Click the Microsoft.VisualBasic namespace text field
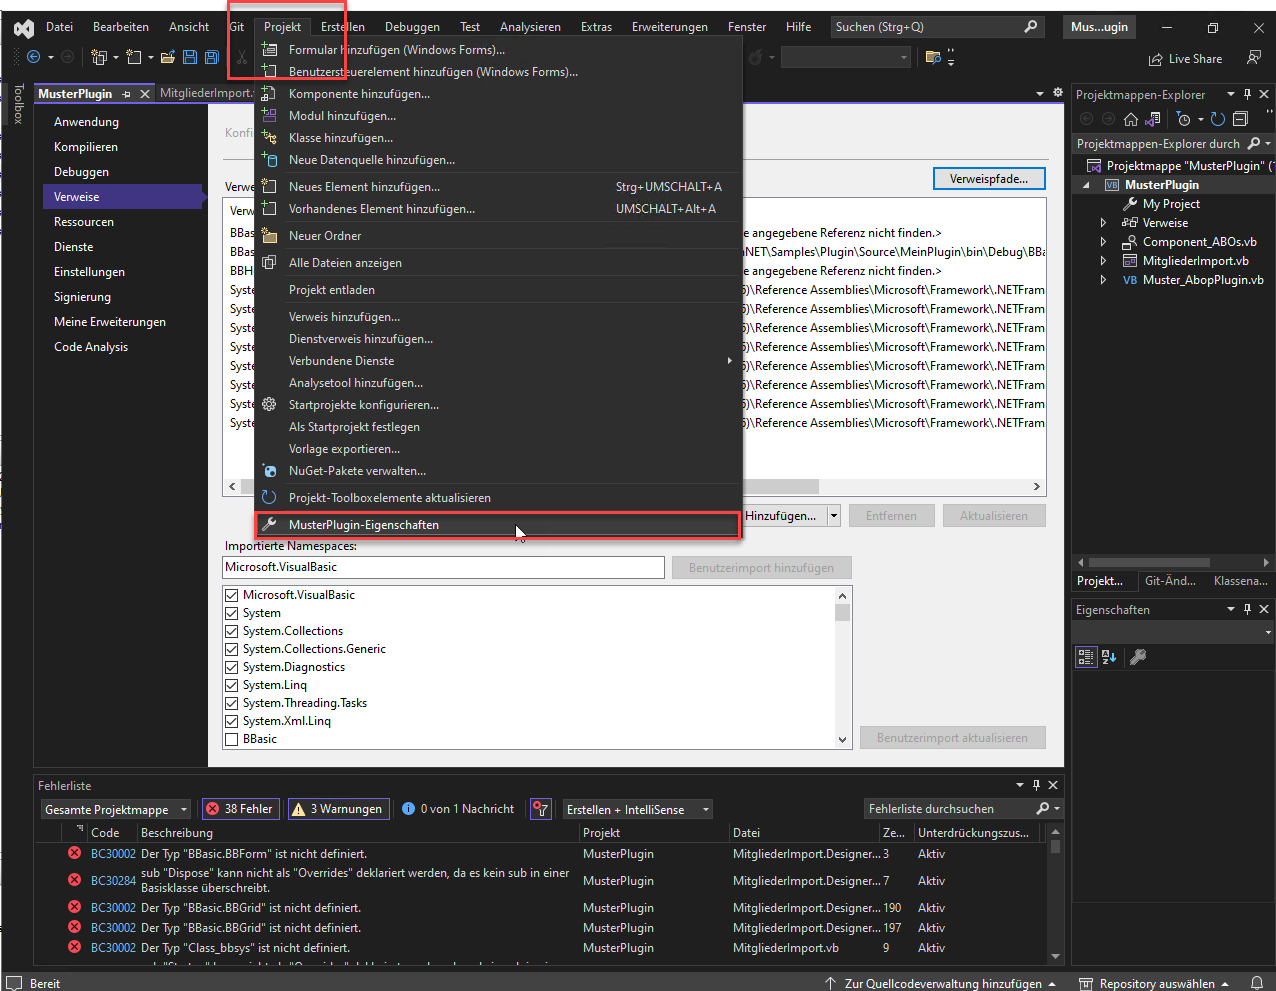1276x991 pixels. pos(444,567)
